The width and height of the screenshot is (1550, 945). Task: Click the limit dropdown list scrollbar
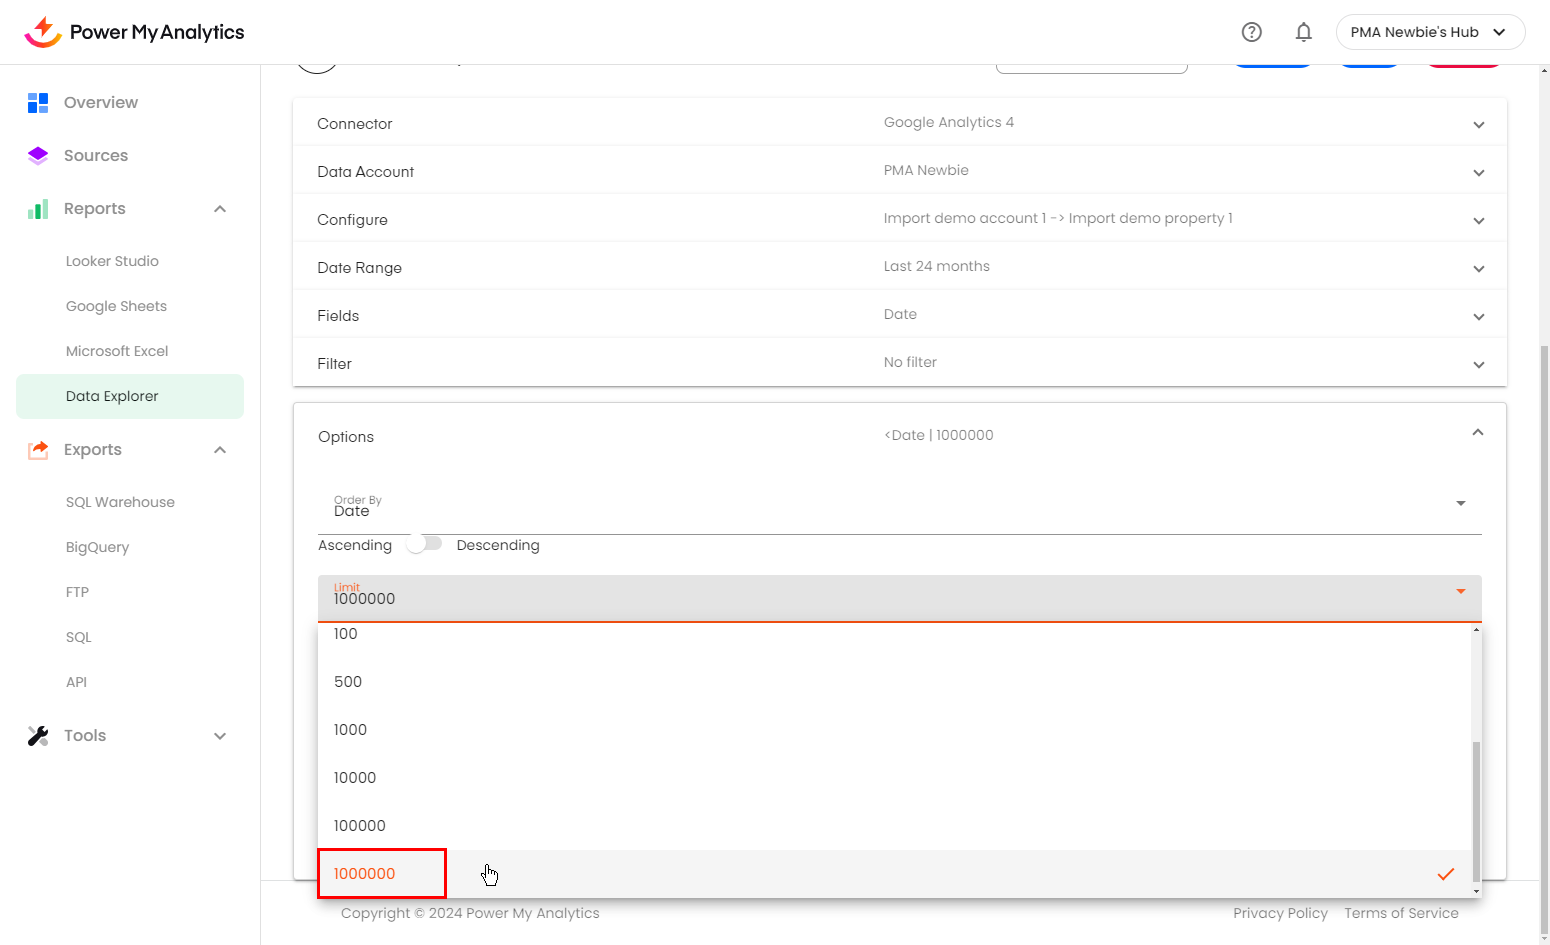pyautogui.click(x=1476, y=810)
